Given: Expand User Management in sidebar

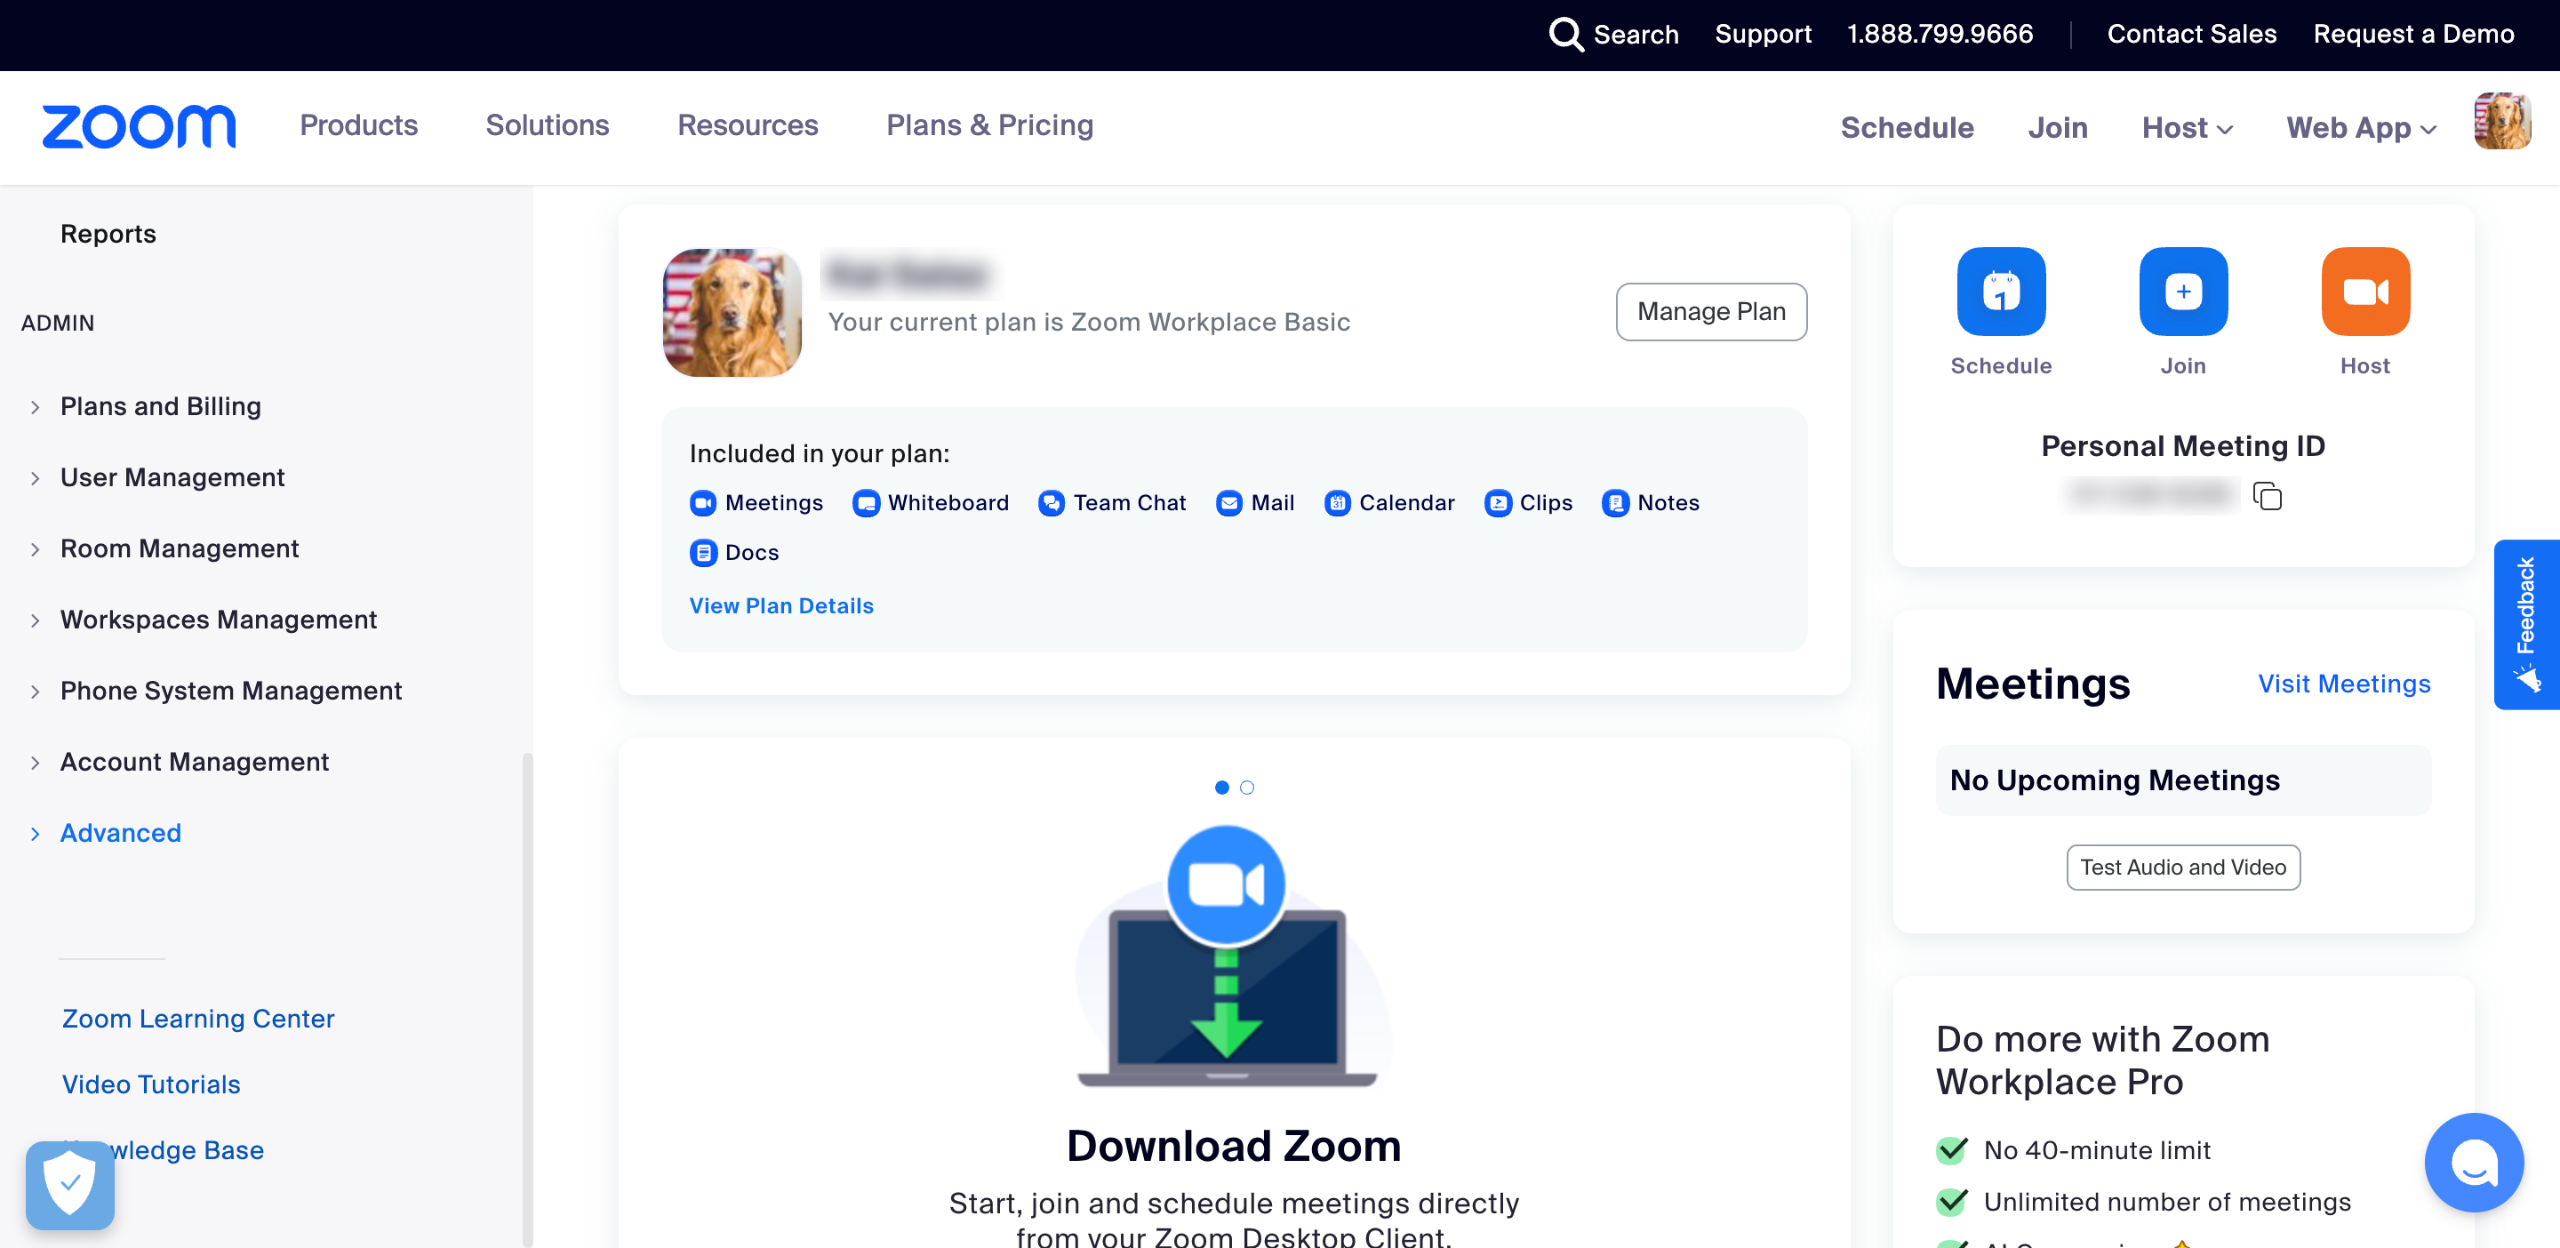Looking at the screenshot, I should [x=172, y=477].
